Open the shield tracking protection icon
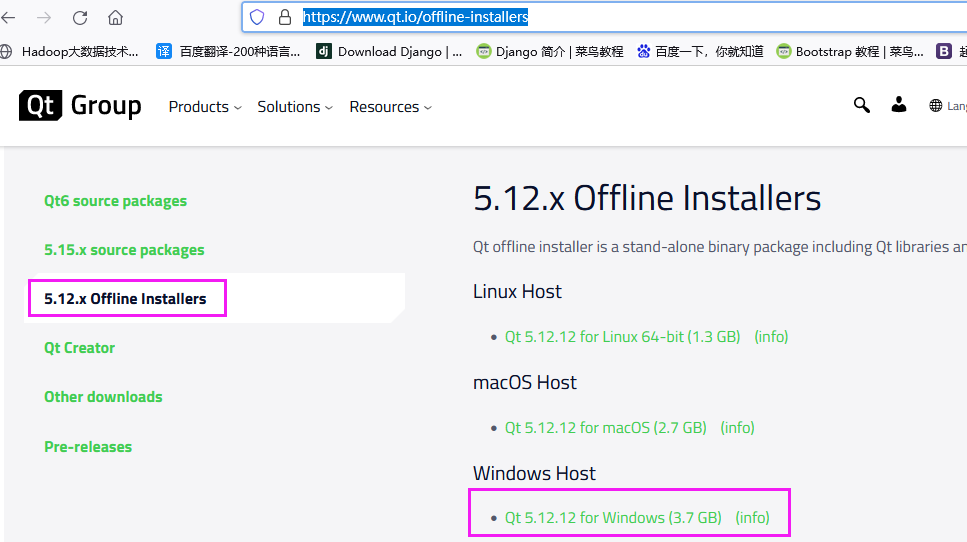The image size is (967, 542). (257, 17)
